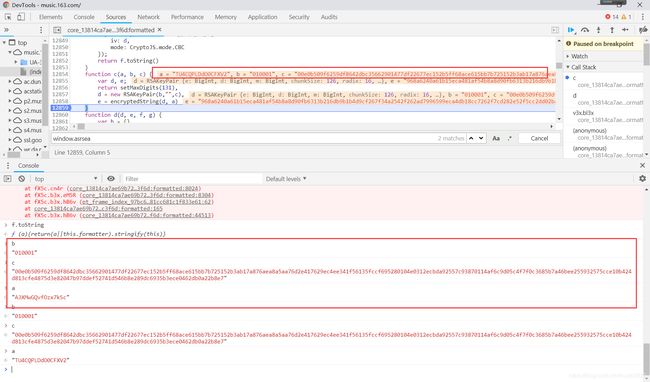Collapse the music. domain tree node
This screenshot has height=382, width=650.
pyautogui.click(x=10, y=52)
